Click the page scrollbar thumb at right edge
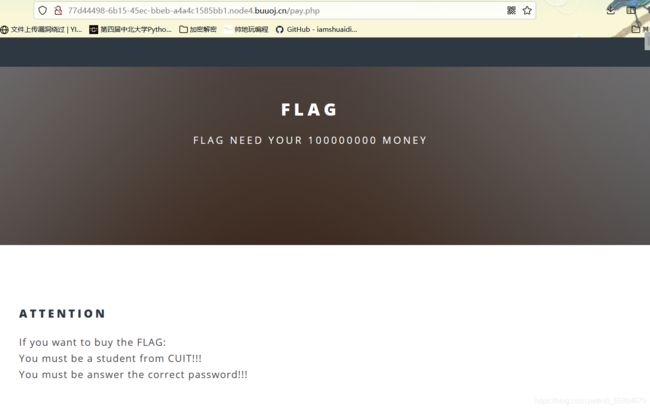Screen dimensions: 650x409 click(647, 41)
